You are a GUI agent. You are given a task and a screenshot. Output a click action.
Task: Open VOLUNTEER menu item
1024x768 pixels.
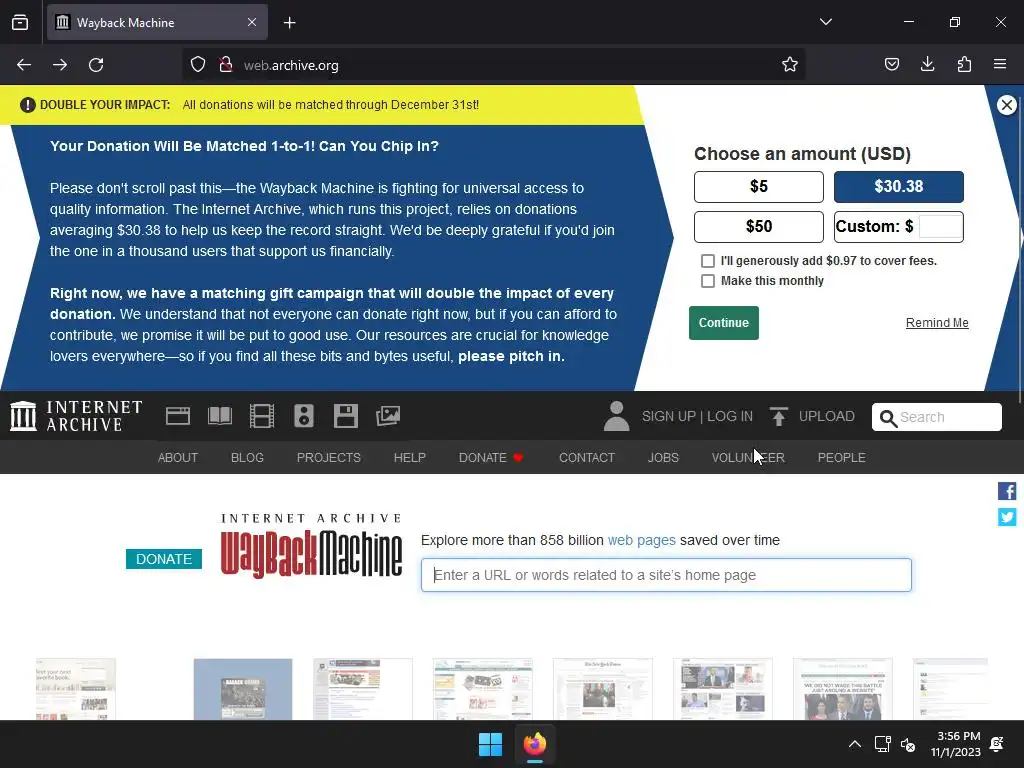pyautogui.click(x=748, y=458)
